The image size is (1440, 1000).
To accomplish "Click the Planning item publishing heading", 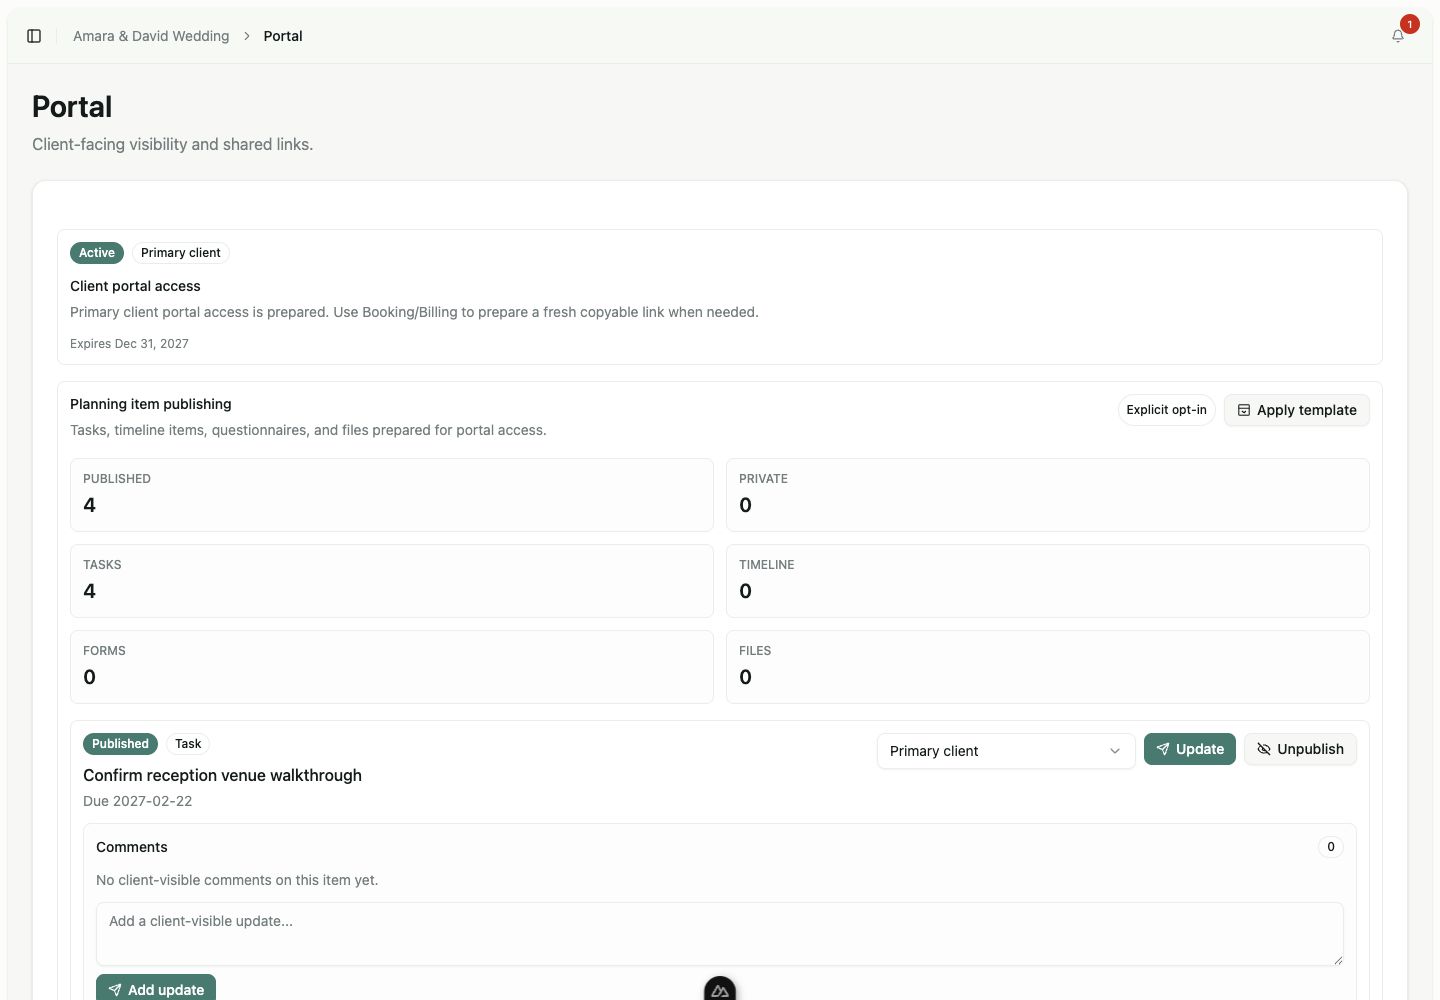I will (151, 404).
